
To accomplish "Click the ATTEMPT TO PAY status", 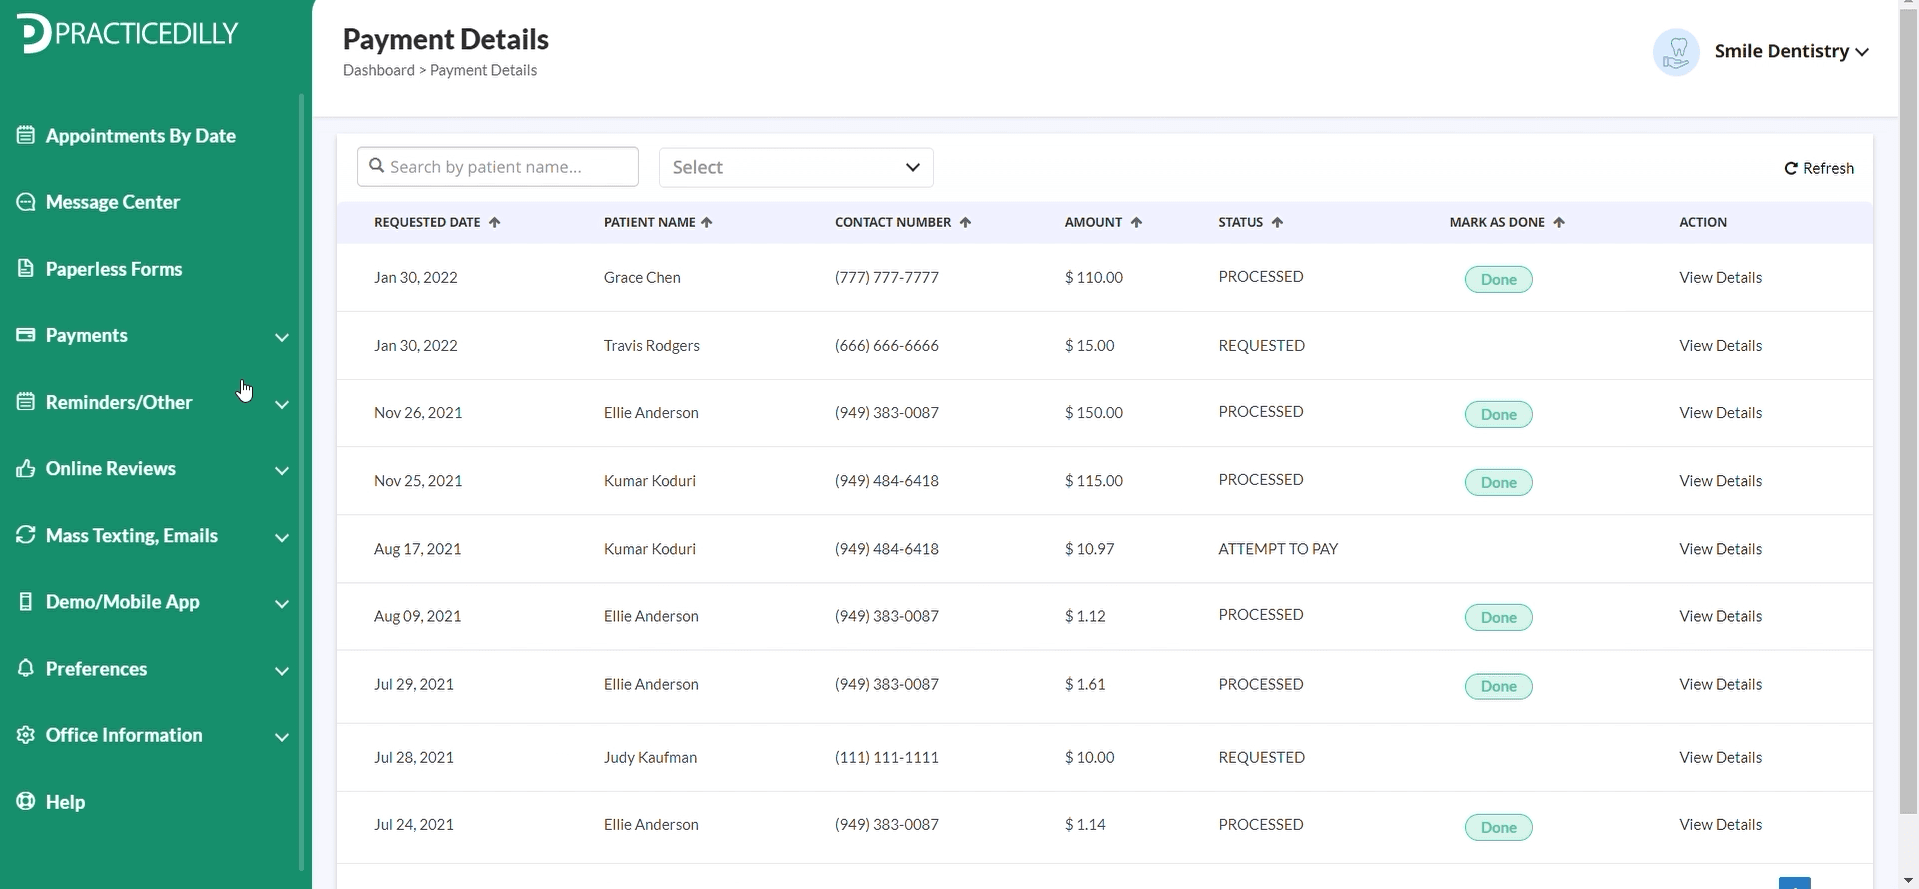I will point(1278,548).
